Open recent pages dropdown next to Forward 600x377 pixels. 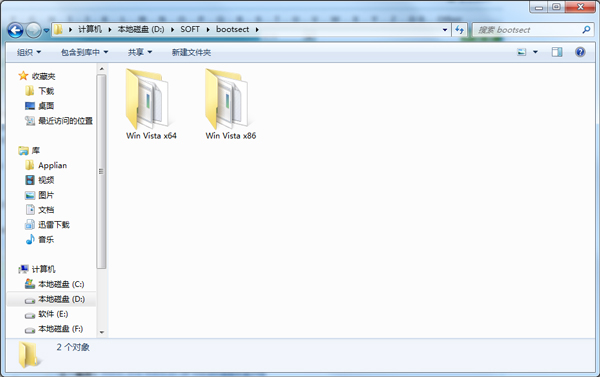(x=46, y=30)
